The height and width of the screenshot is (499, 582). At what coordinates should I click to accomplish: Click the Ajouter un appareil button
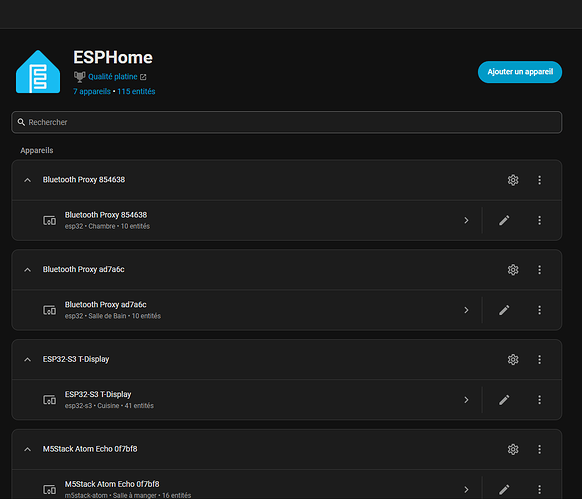tap(520, 72)
